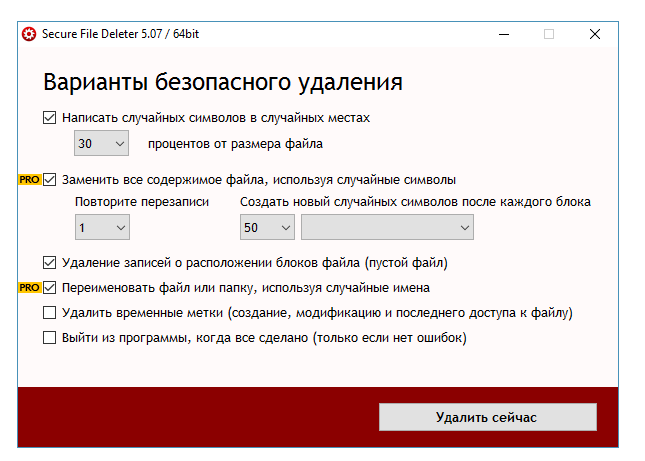
Task: Click the Secure File Deleter app icon
Action: (29, 34)
